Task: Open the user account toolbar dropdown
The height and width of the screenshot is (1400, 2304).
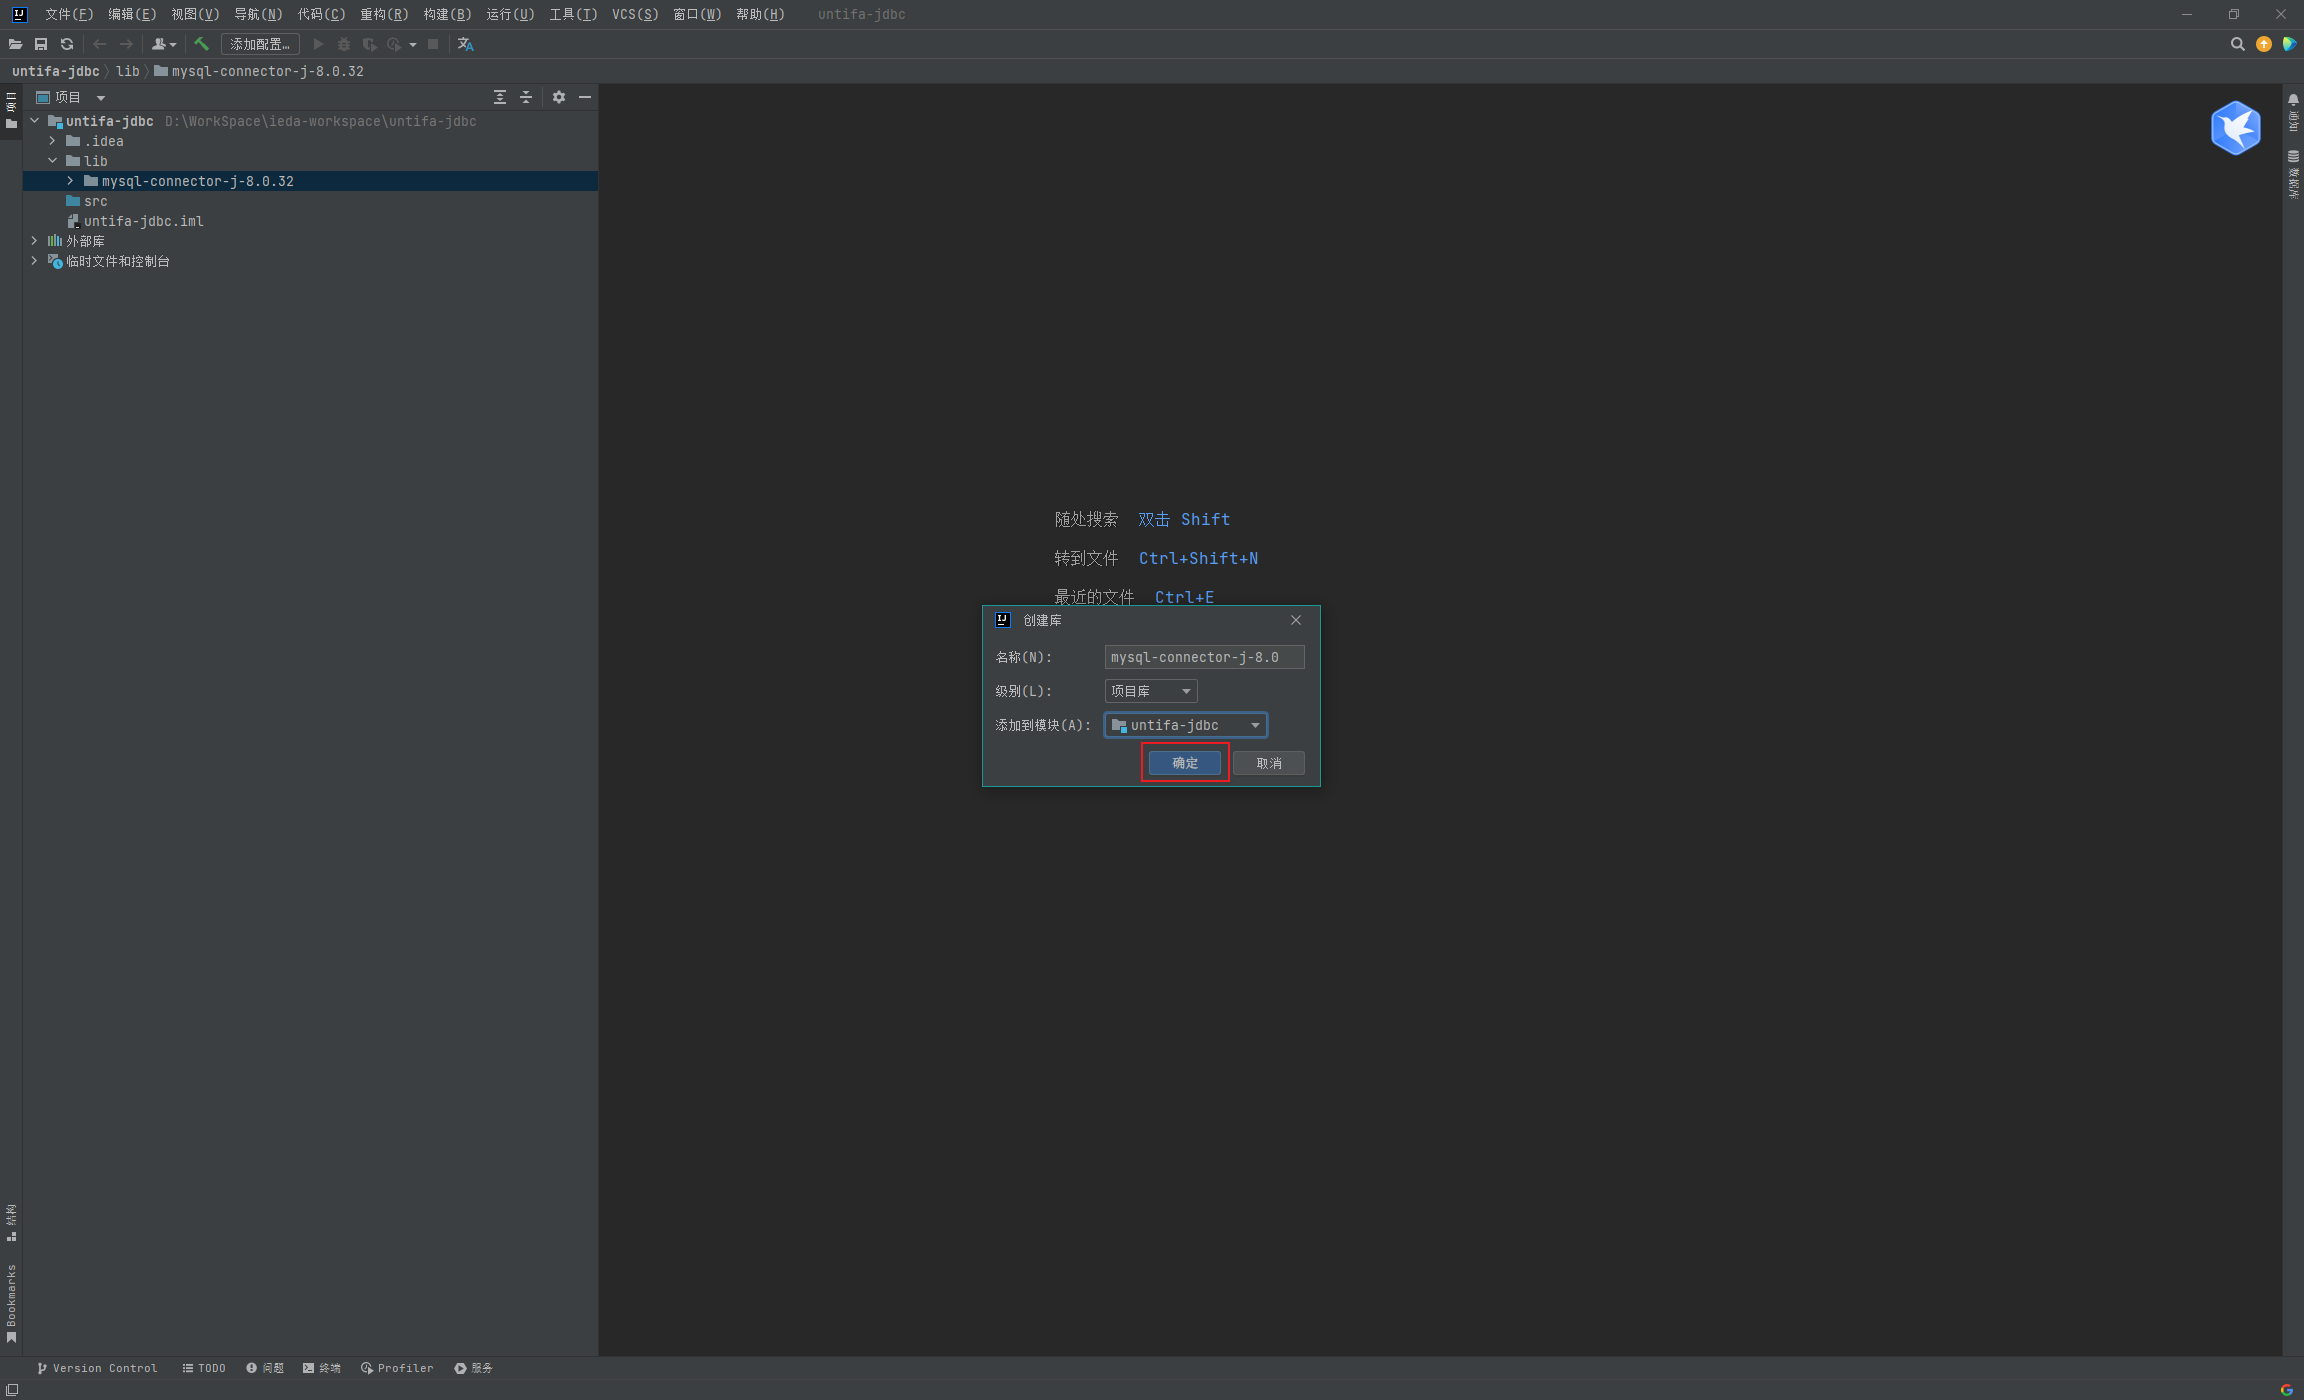Action: (x=163, y=44)
